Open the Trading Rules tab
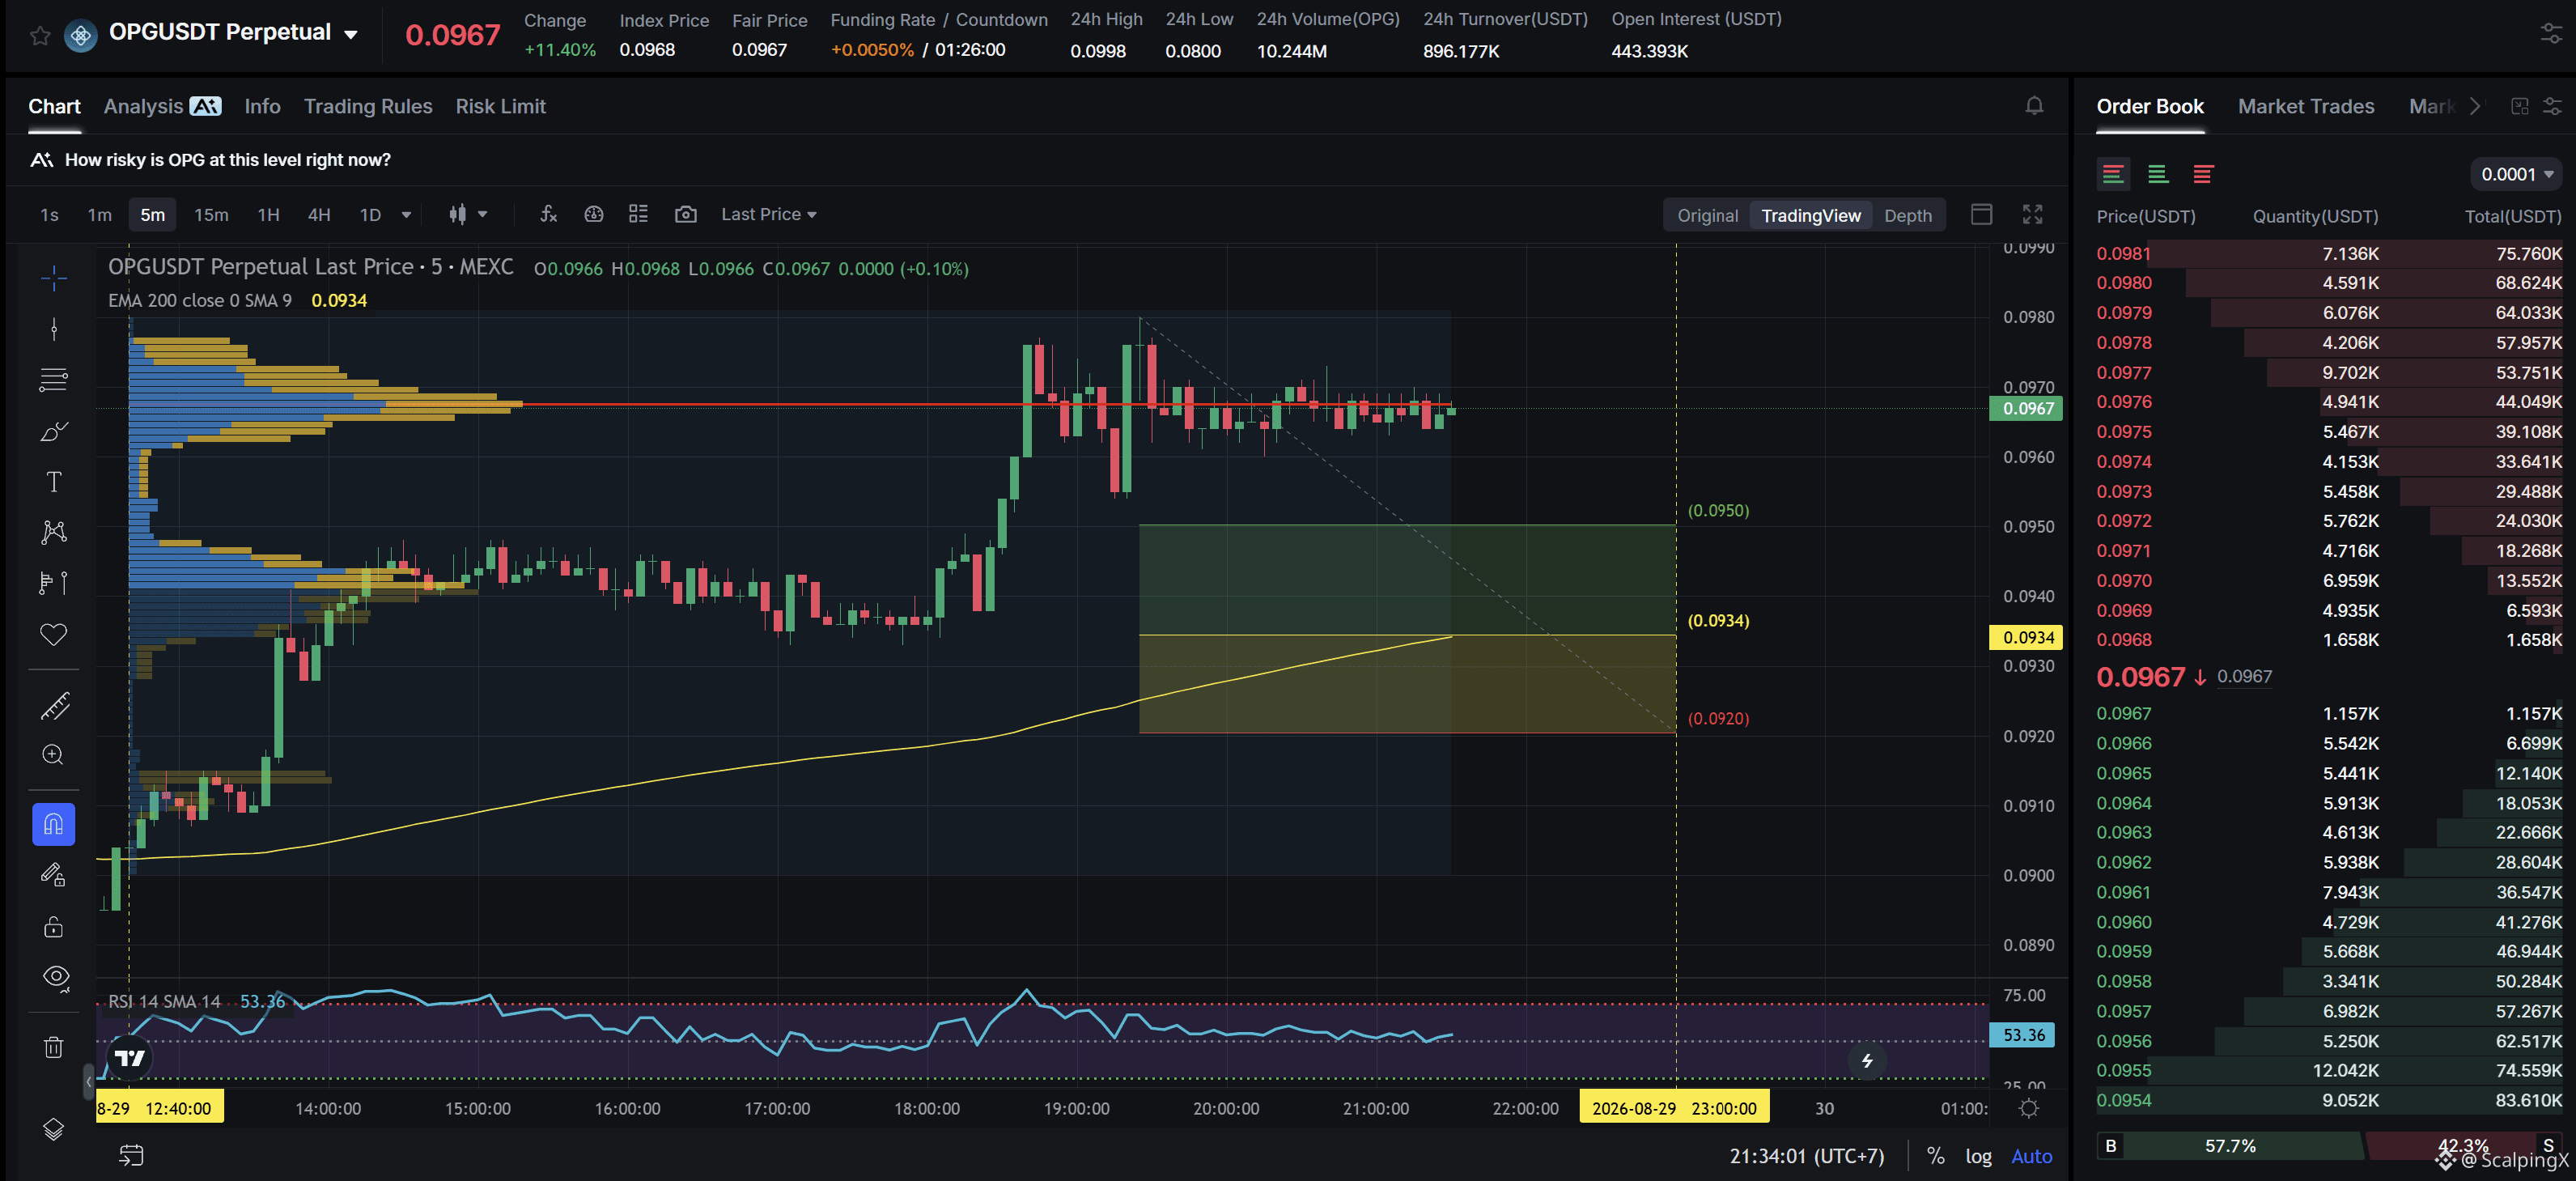The width and height of the screenshot is (2576, 1181). (368, 106)
